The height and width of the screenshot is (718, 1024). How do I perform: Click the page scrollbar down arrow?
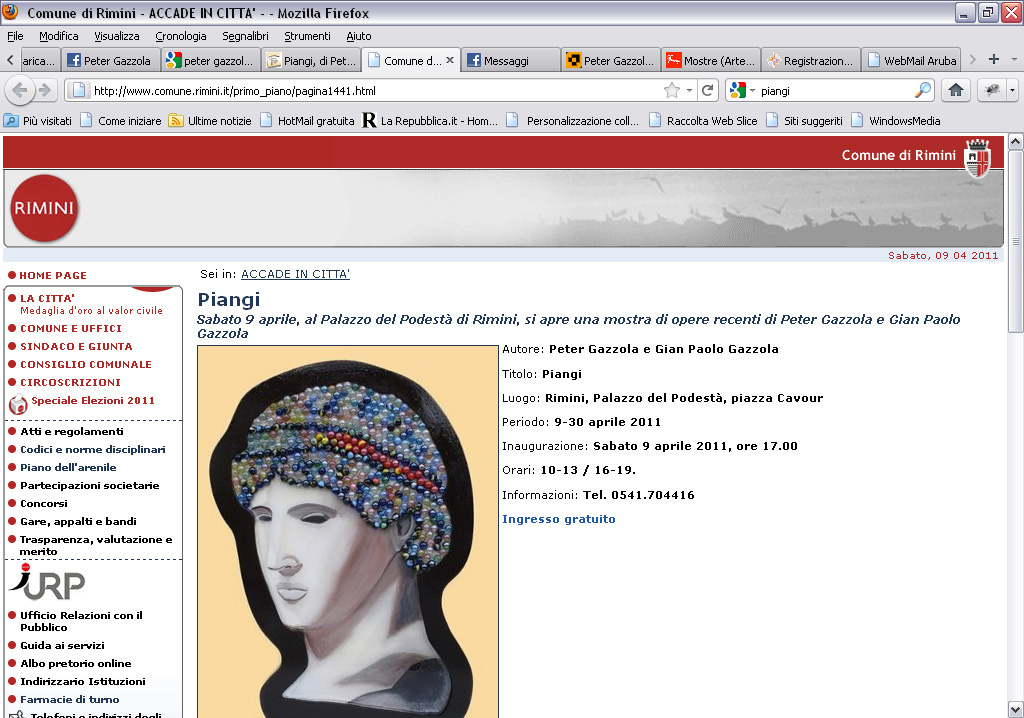1015,710
